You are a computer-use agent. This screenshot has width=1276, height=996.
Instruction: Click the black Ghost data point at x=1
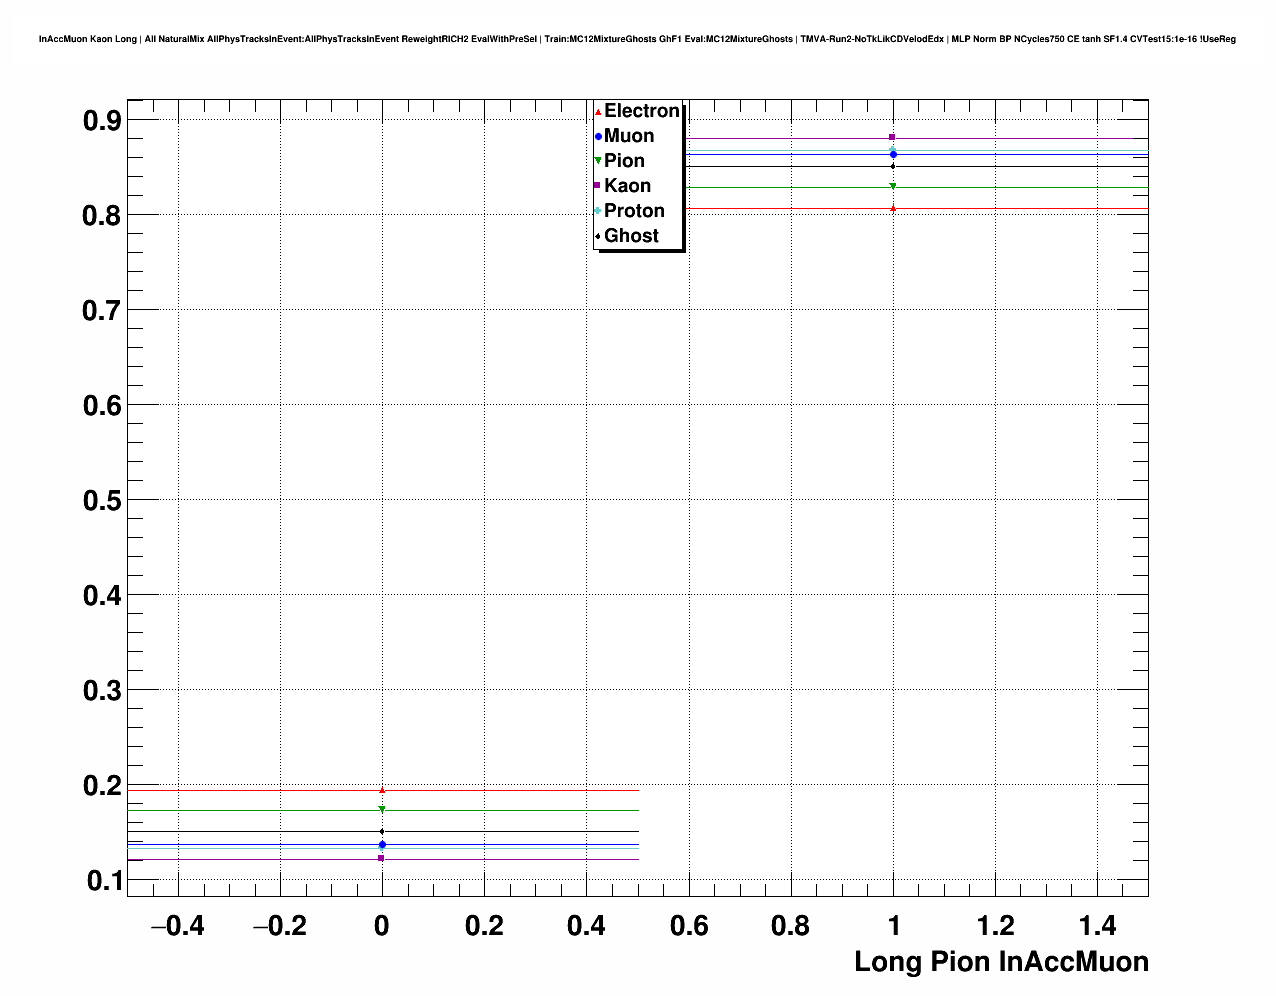(893, 166)
